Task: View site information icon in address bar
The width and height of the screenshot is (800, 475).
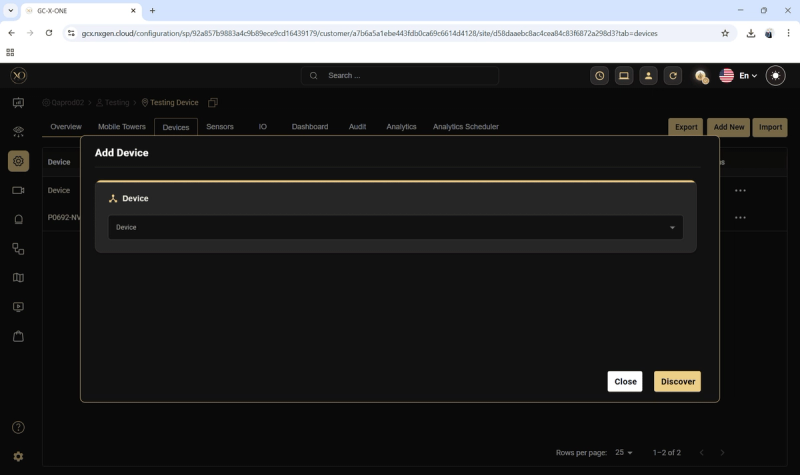Action: [x=71, y=33]
